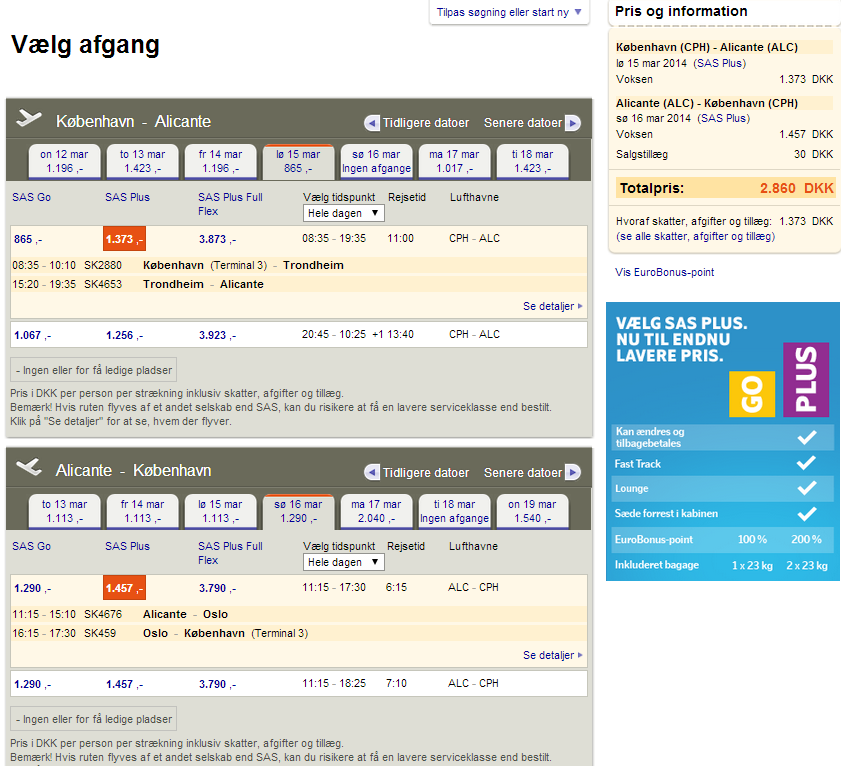Image resolution: width=842 pixels, height=766 pixels.
Task: Click later dates arrow for Alicante - København
Action: click(x=572, y=472)
